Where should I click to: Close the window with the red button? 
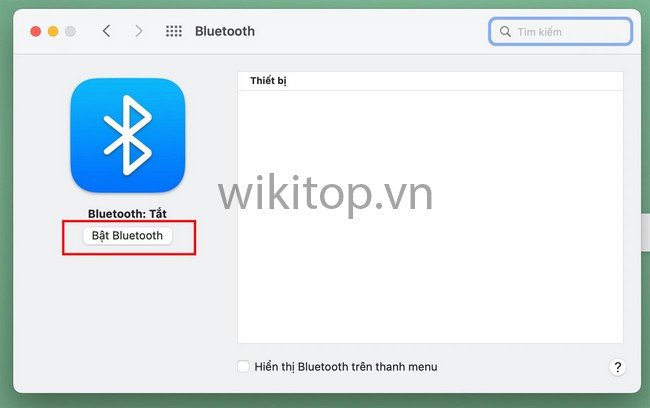(36, 32)
